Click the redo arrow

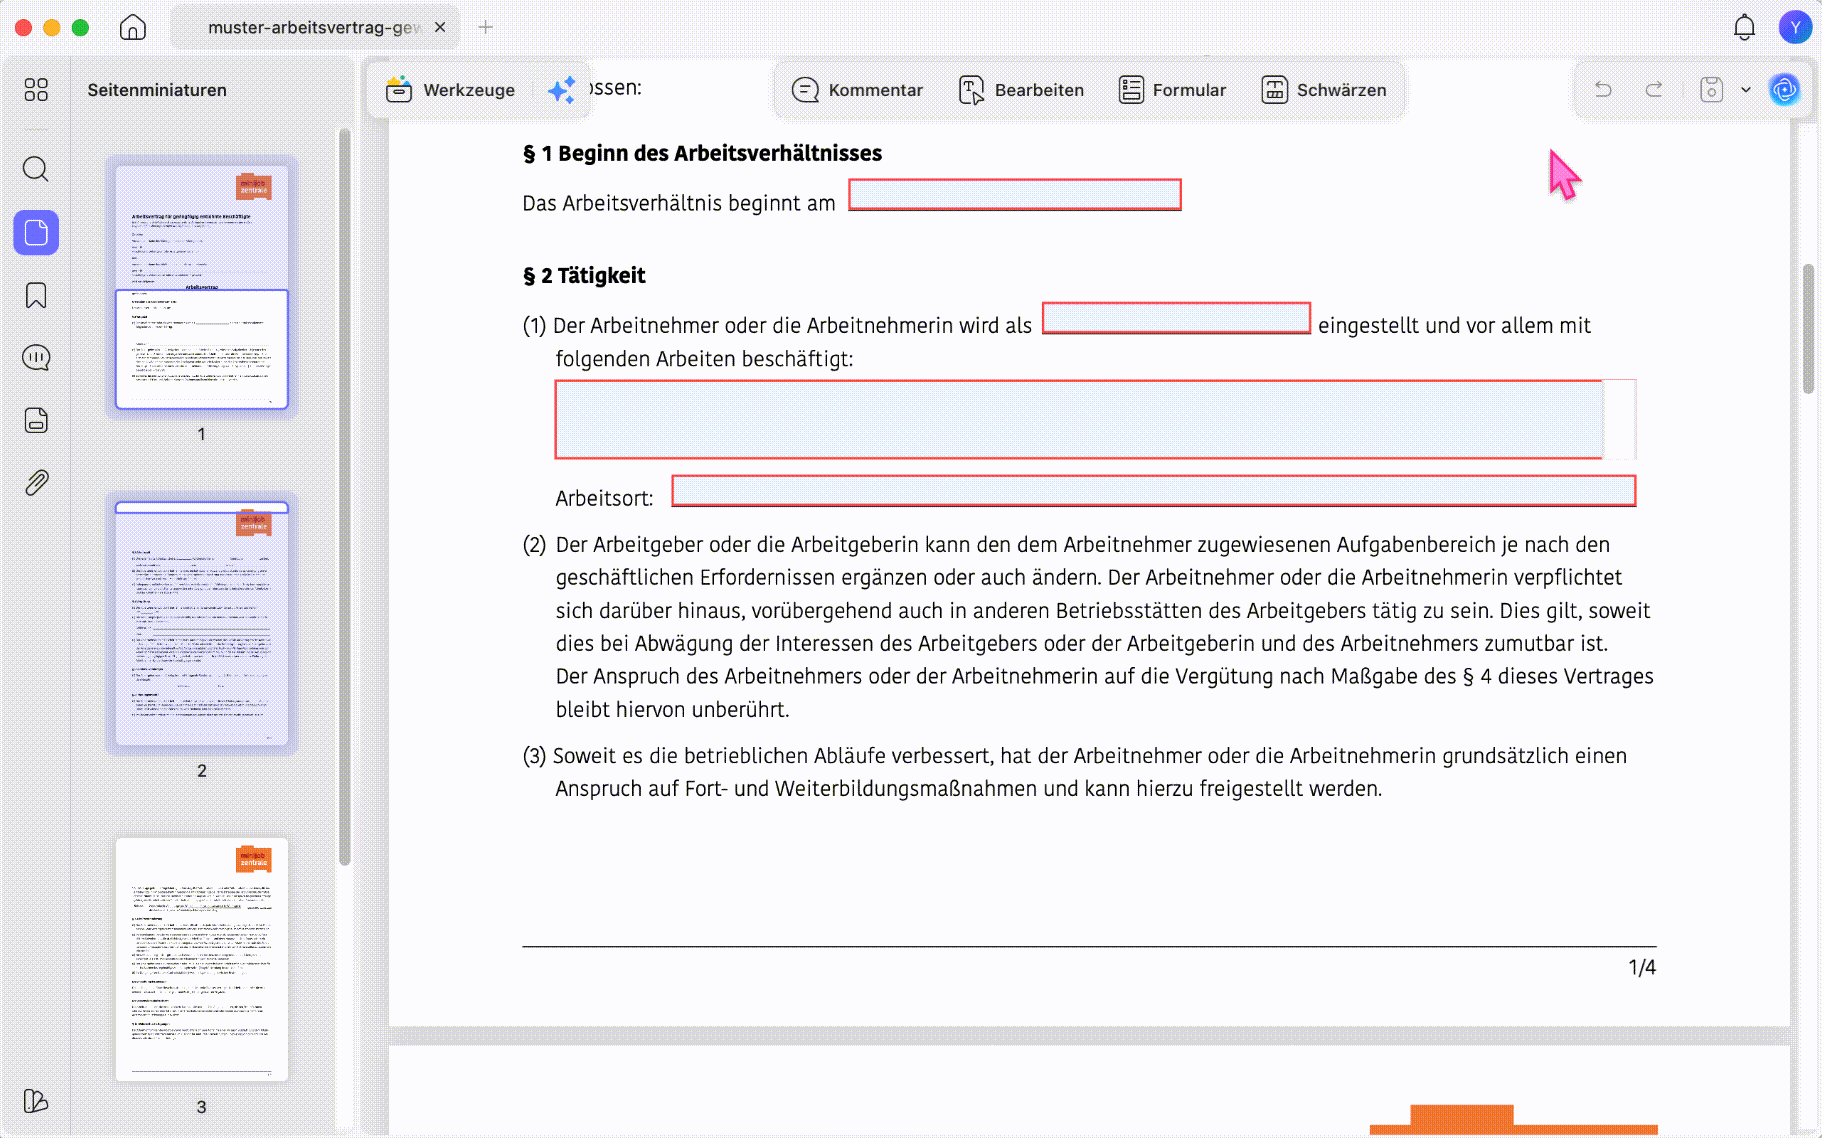point(1654,90)
